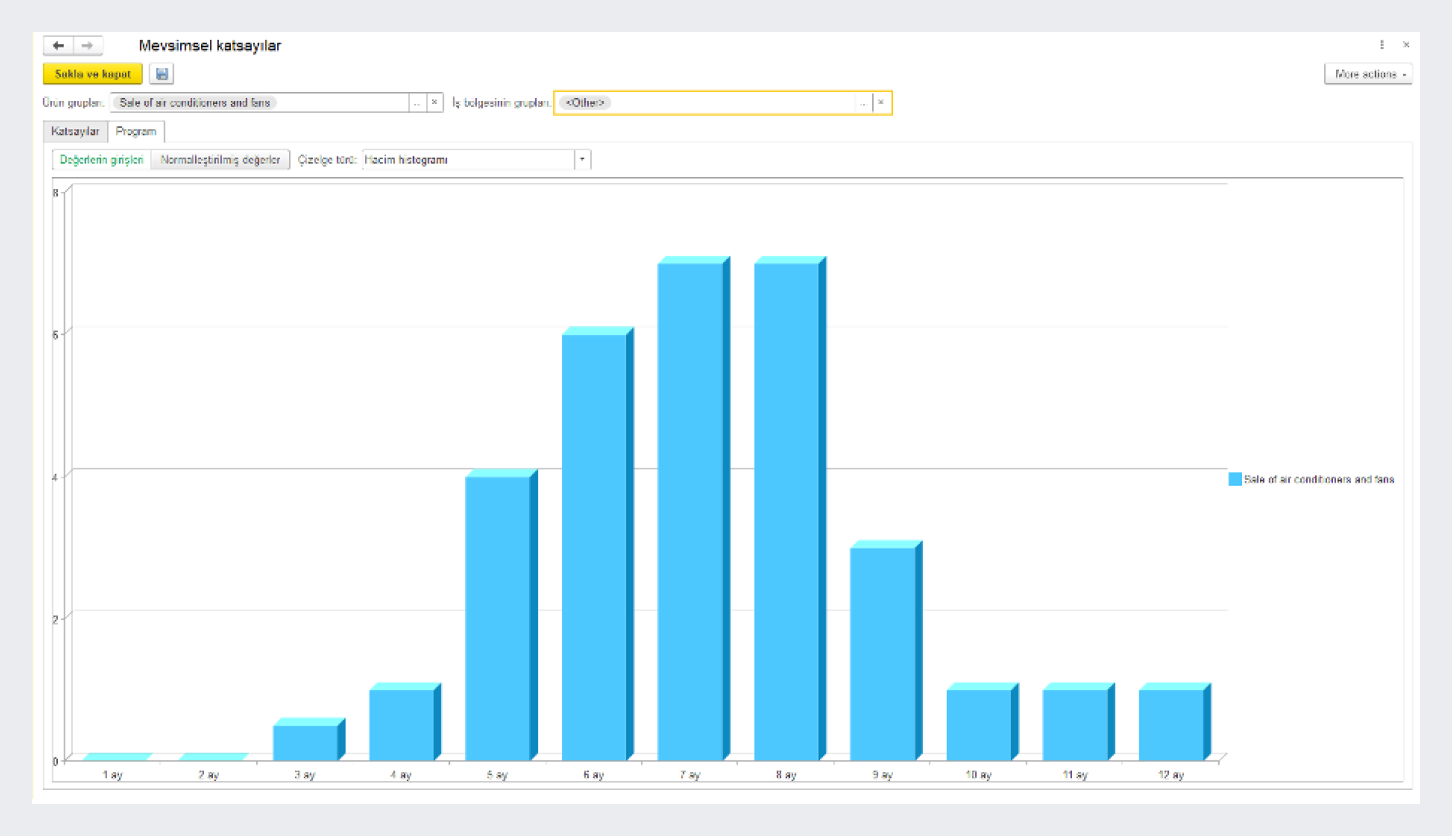Switch to Değerlerin girişleri view

click(x=101, y=160)
